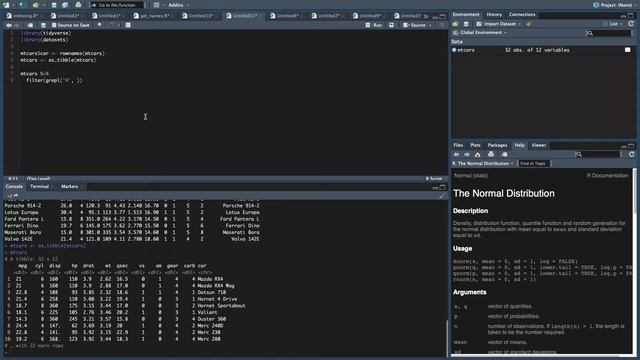This screenshot has width=640, height=360.
Task: Open the workspace panes grid icon
Action: (156, 5)
